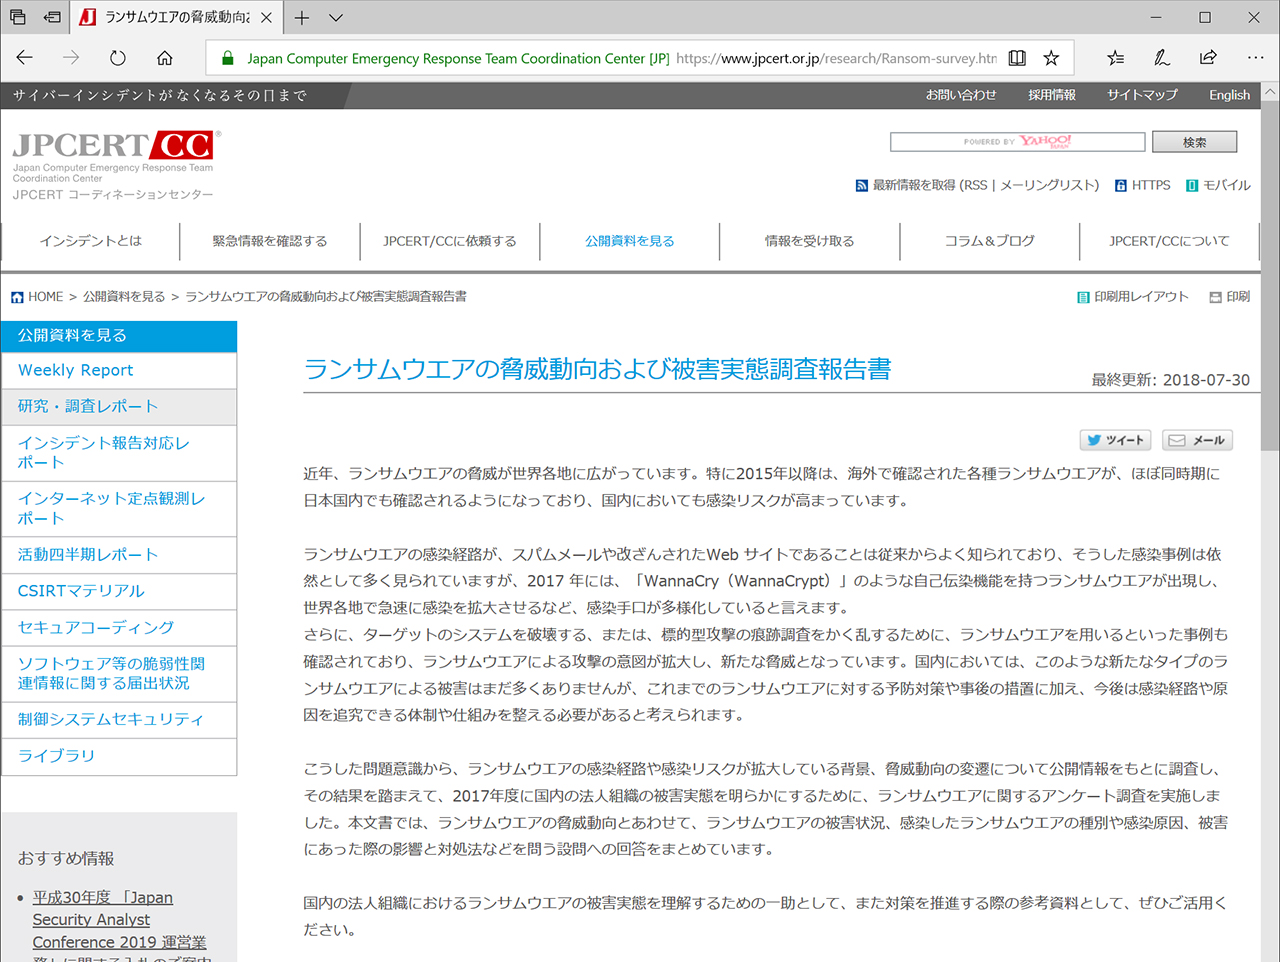Switch to the ランサムウエアの脅威動向 browser tab
1280x962 pixels.
pos(170,17)
